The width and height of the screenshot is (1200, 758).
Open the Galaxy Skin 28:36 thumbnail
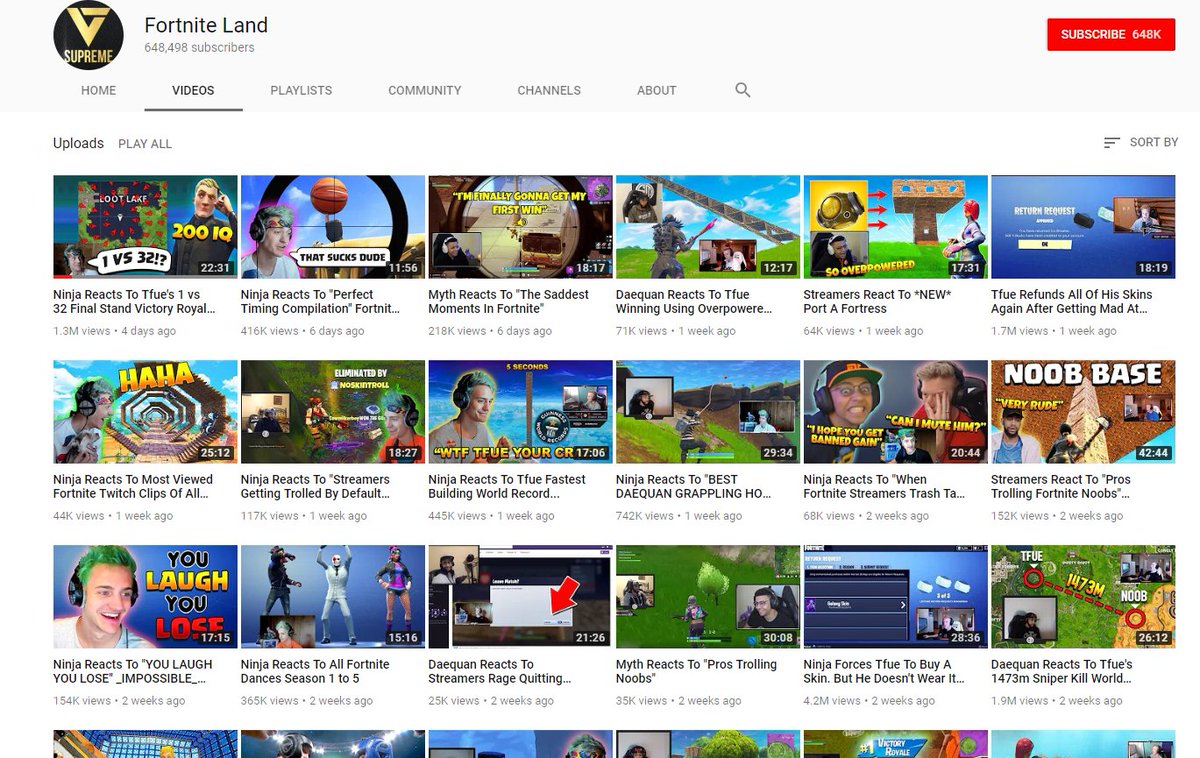(895, 597)
